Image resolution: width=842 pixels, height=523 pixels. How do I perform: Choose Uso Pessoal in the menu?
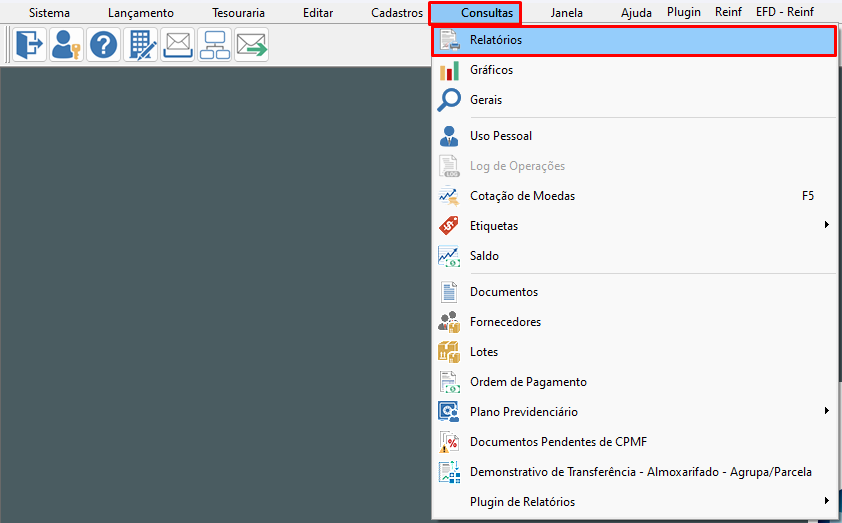click(634, 136)
